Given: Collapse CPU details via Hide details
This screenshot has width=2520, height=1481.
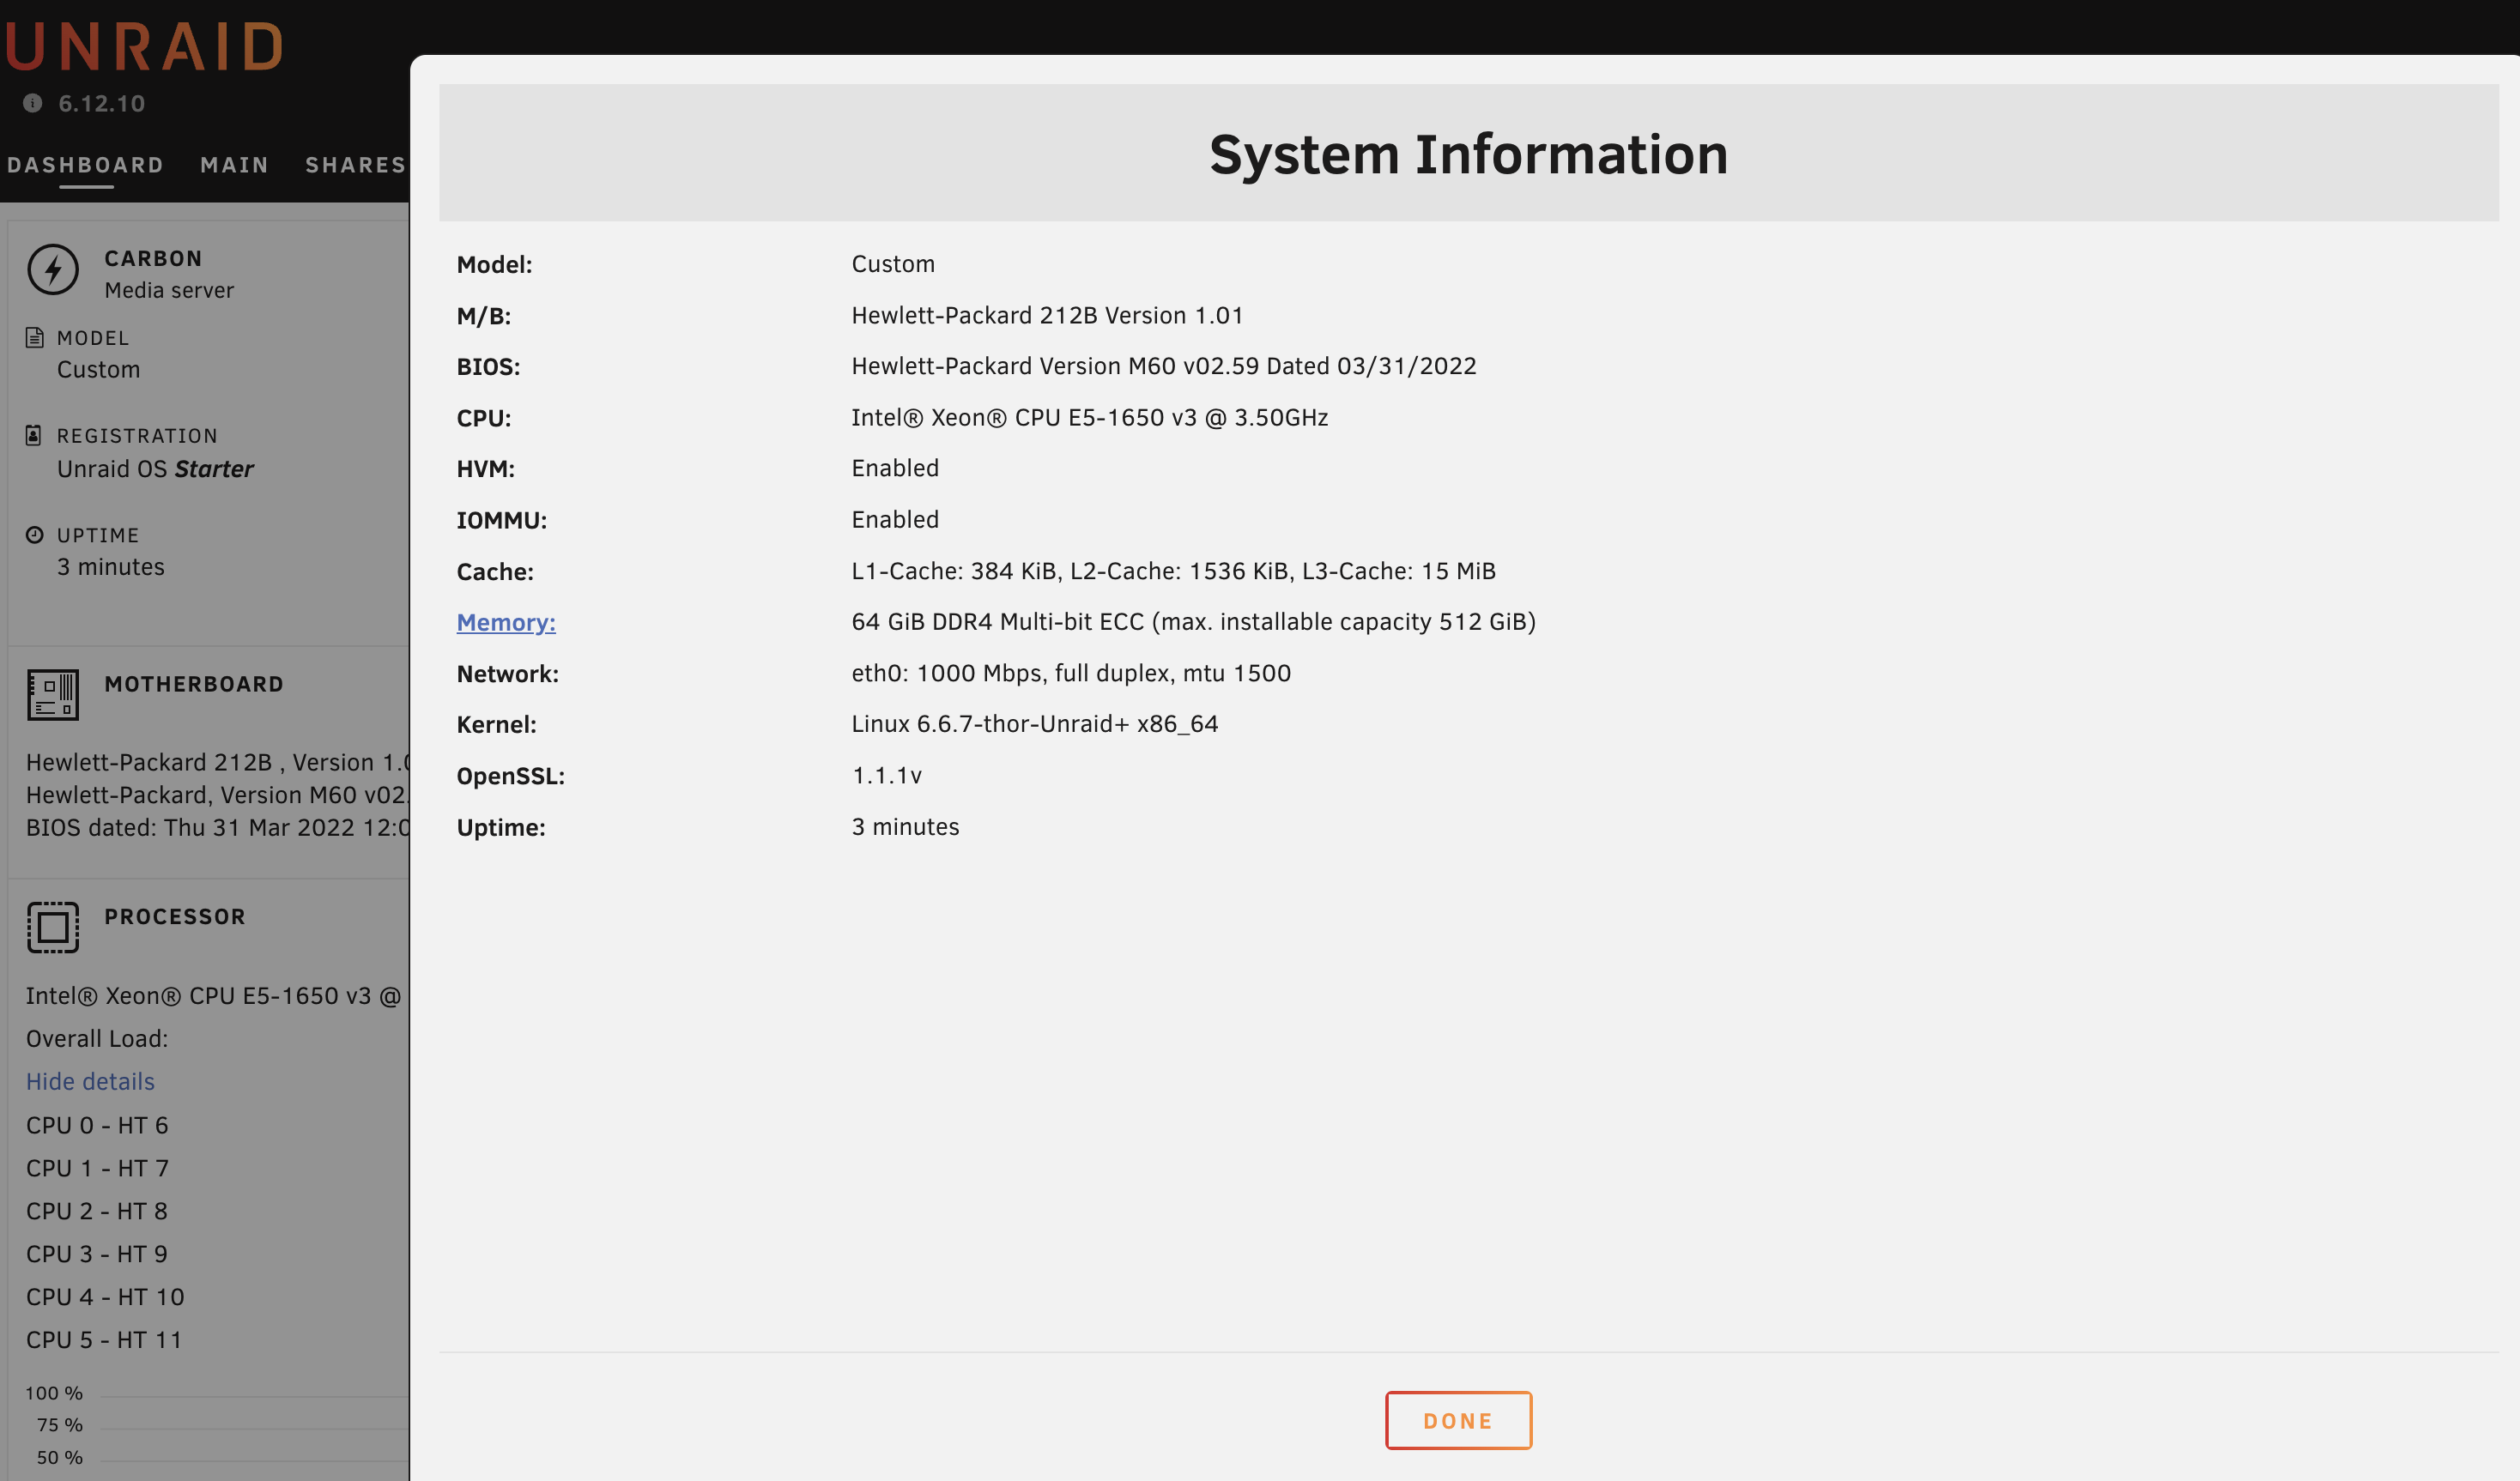Looking at the screenshot, I should click(90, 1081).
